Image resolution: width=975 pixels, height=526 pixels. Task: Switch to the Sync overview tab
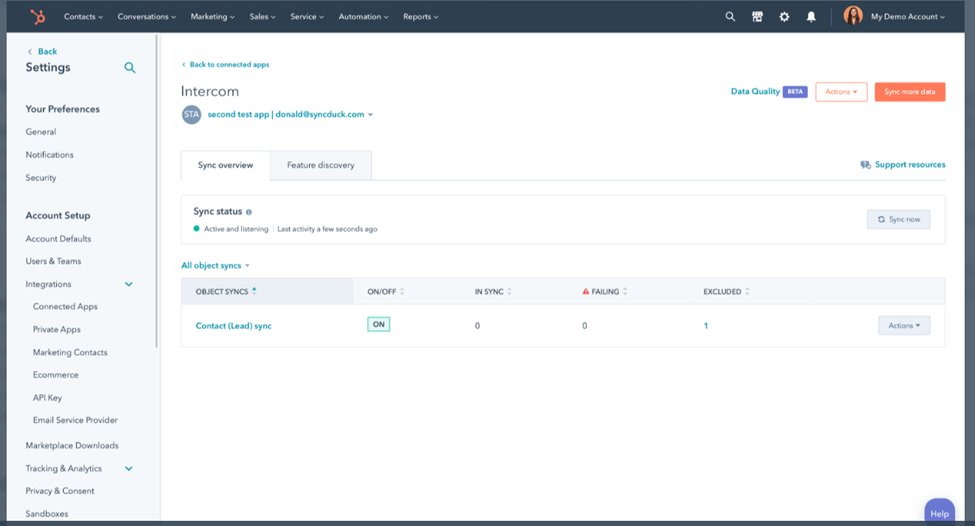pos(226,165)
